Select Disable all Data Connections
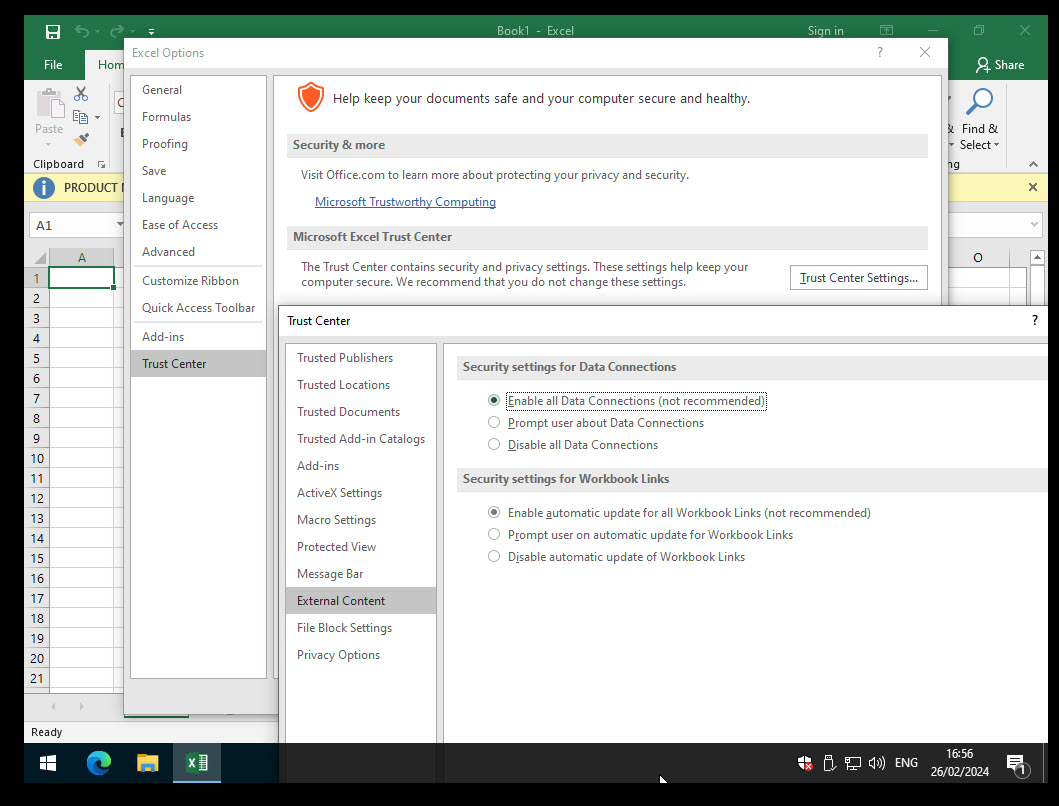The image size is (1059, 806). click(x=494, y=444)
